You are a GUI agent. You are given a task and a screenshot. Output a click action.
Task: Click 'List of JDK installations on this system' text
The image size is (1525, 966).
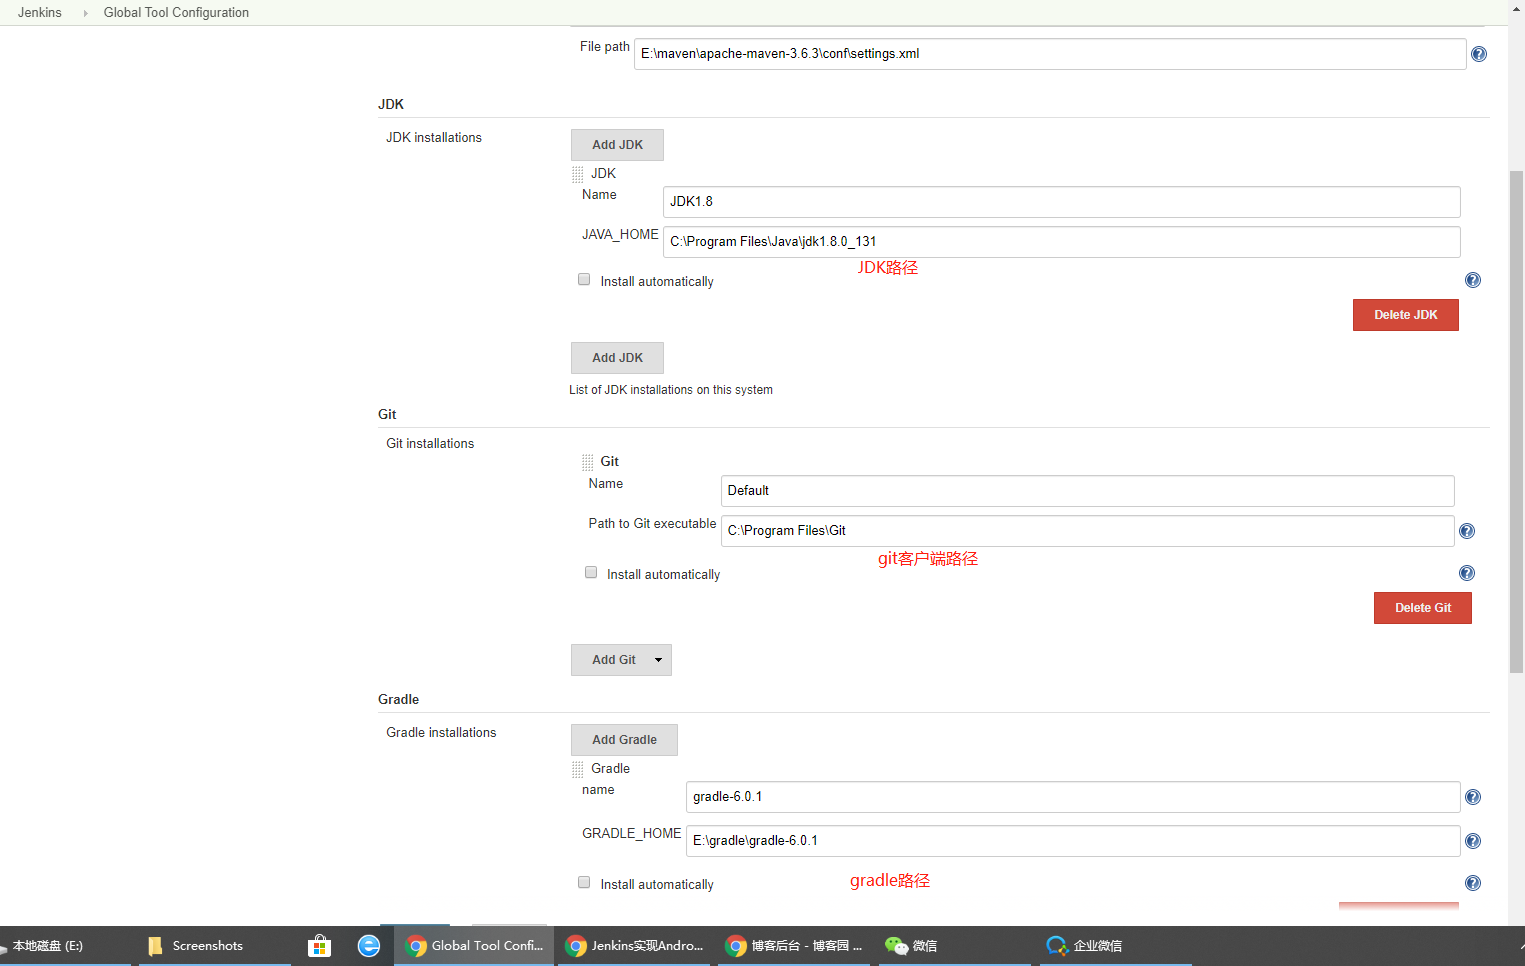671,390
